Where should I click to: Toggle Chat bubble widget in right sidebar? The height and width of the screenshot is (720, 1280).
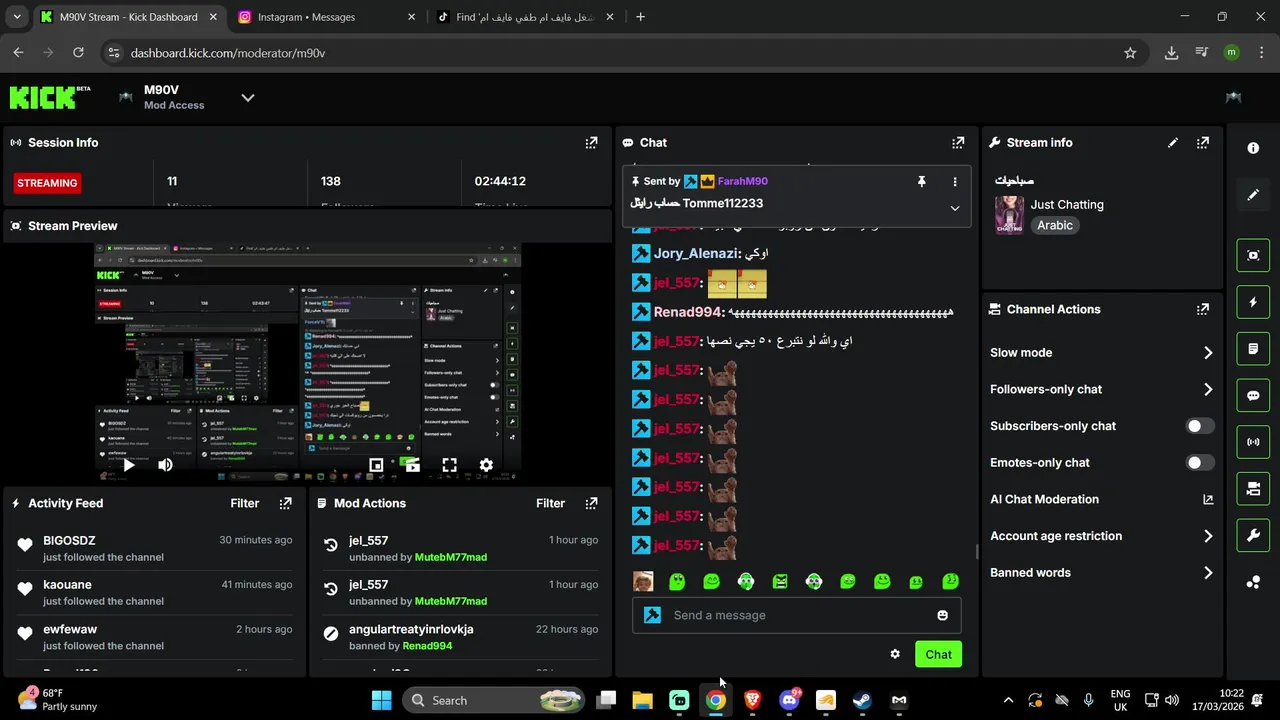[x=1253, y=395]
